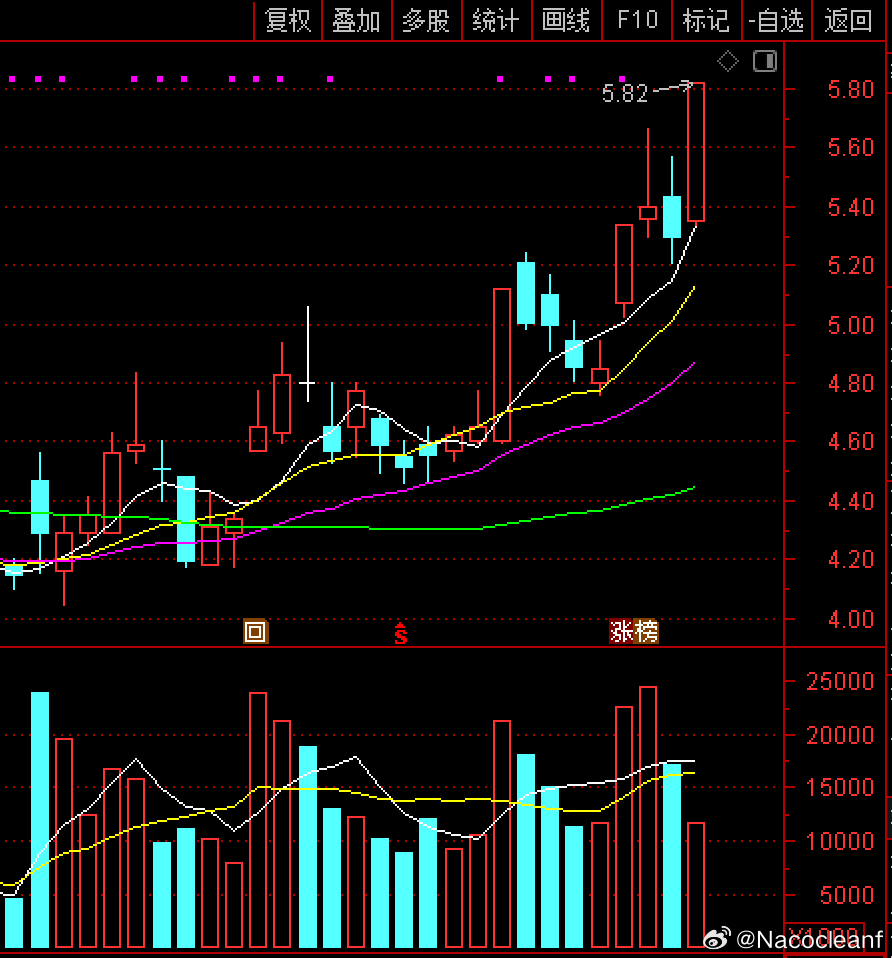Click the 25000 volume axis label
The height and width of the screenshot is (958, 892).
840,681
